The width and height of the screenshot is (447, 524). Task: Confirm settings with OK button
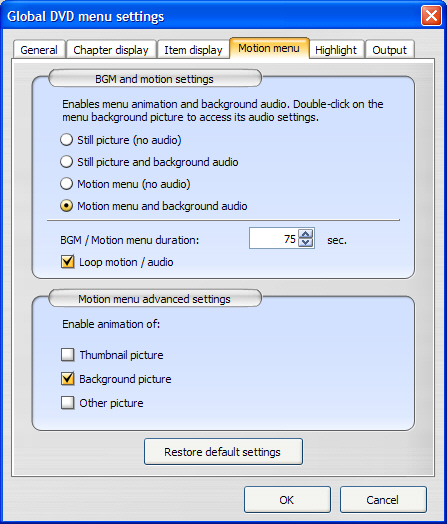click(x=287, y=500)
